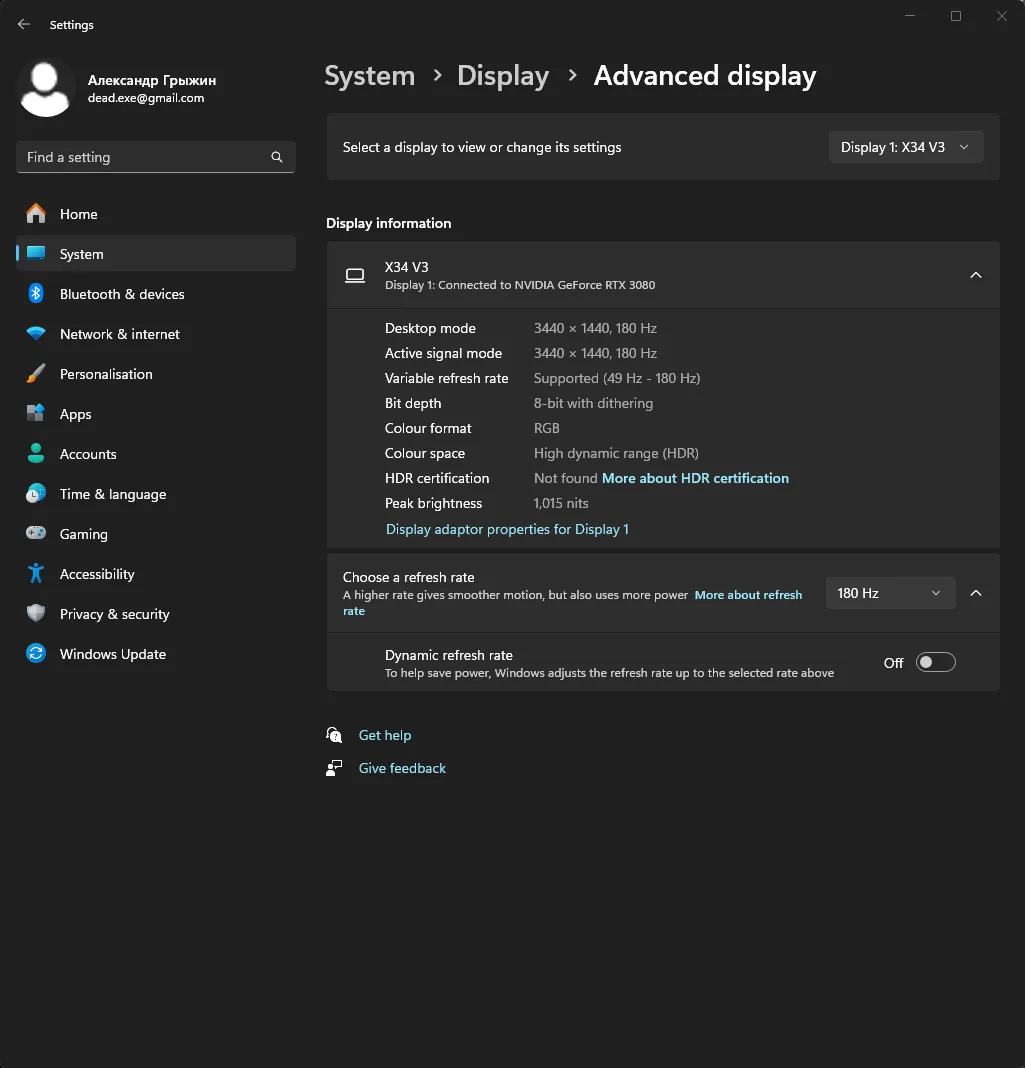1025x1068 pixels.
Task: Enable the Dynamic refresh rate toggle
Action: 936,663
